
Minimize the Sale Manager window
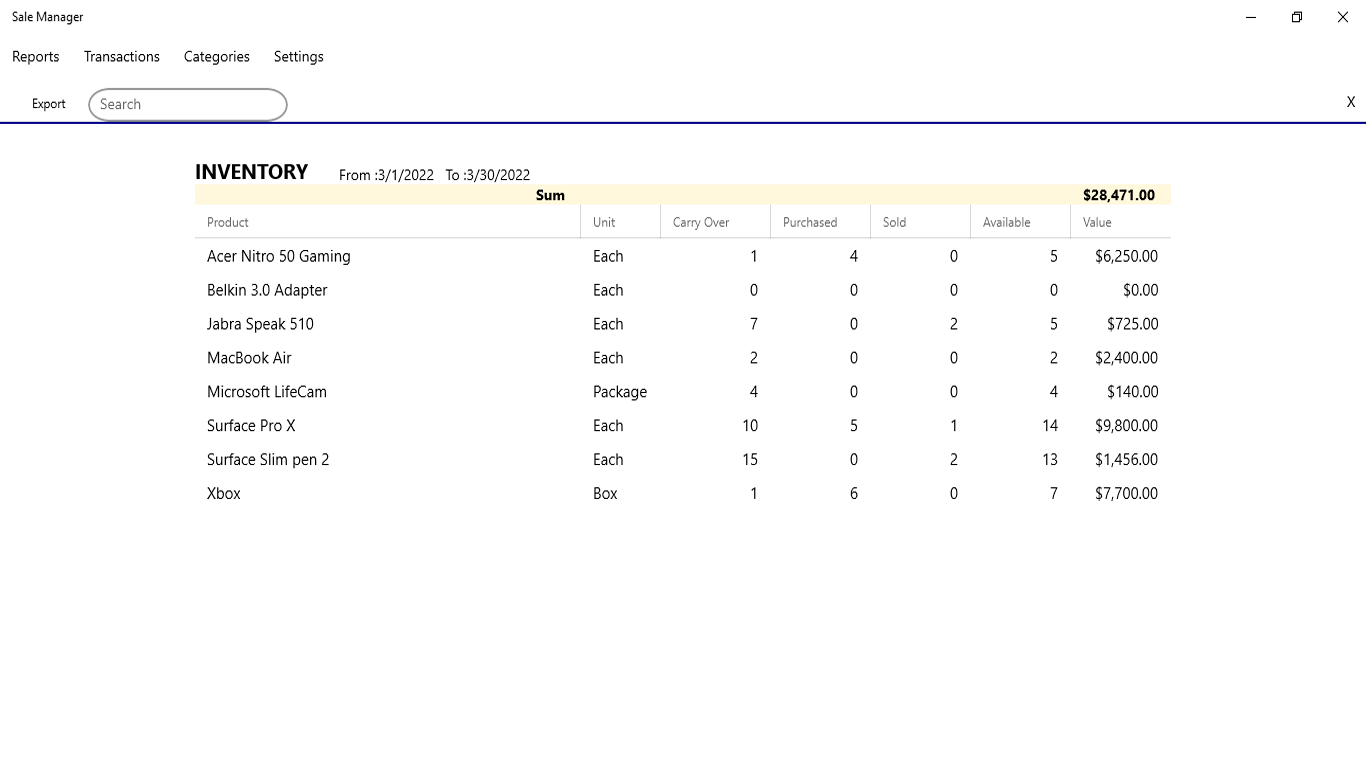(x=1251, y=17)
